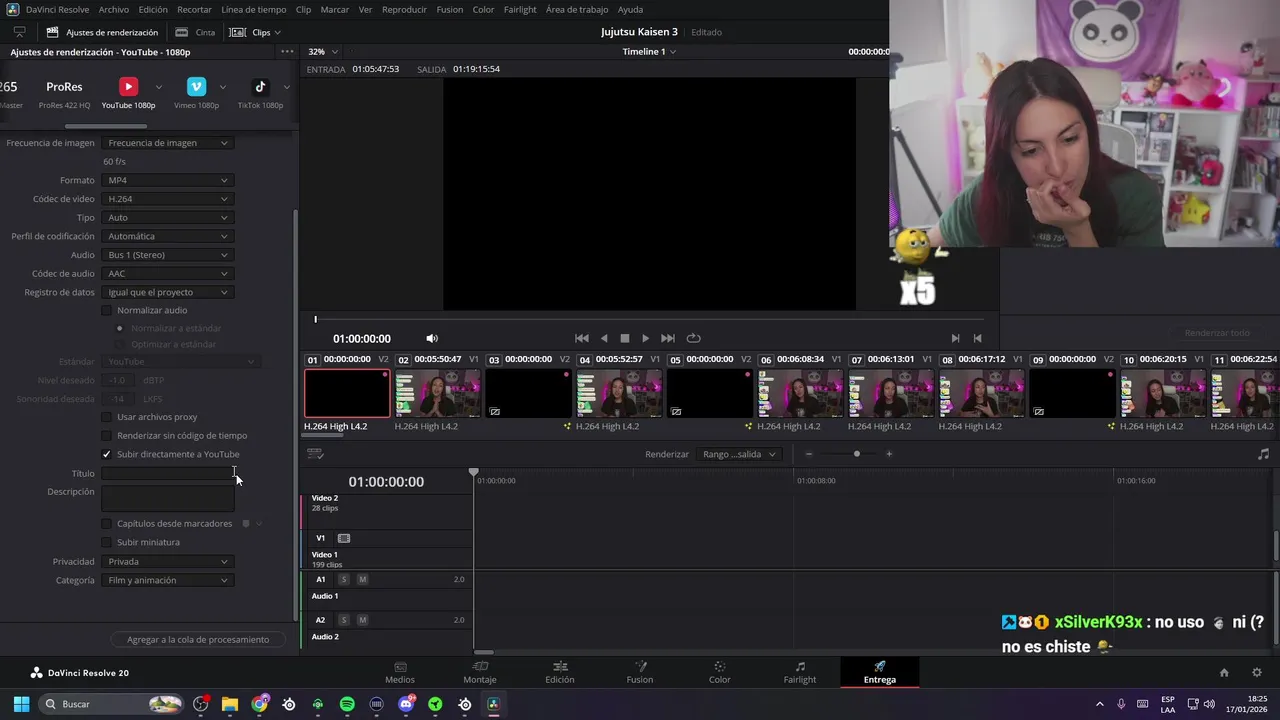Open the Área de trabajo menu
The image size is (1280, 720).
[x=577, y=9]
